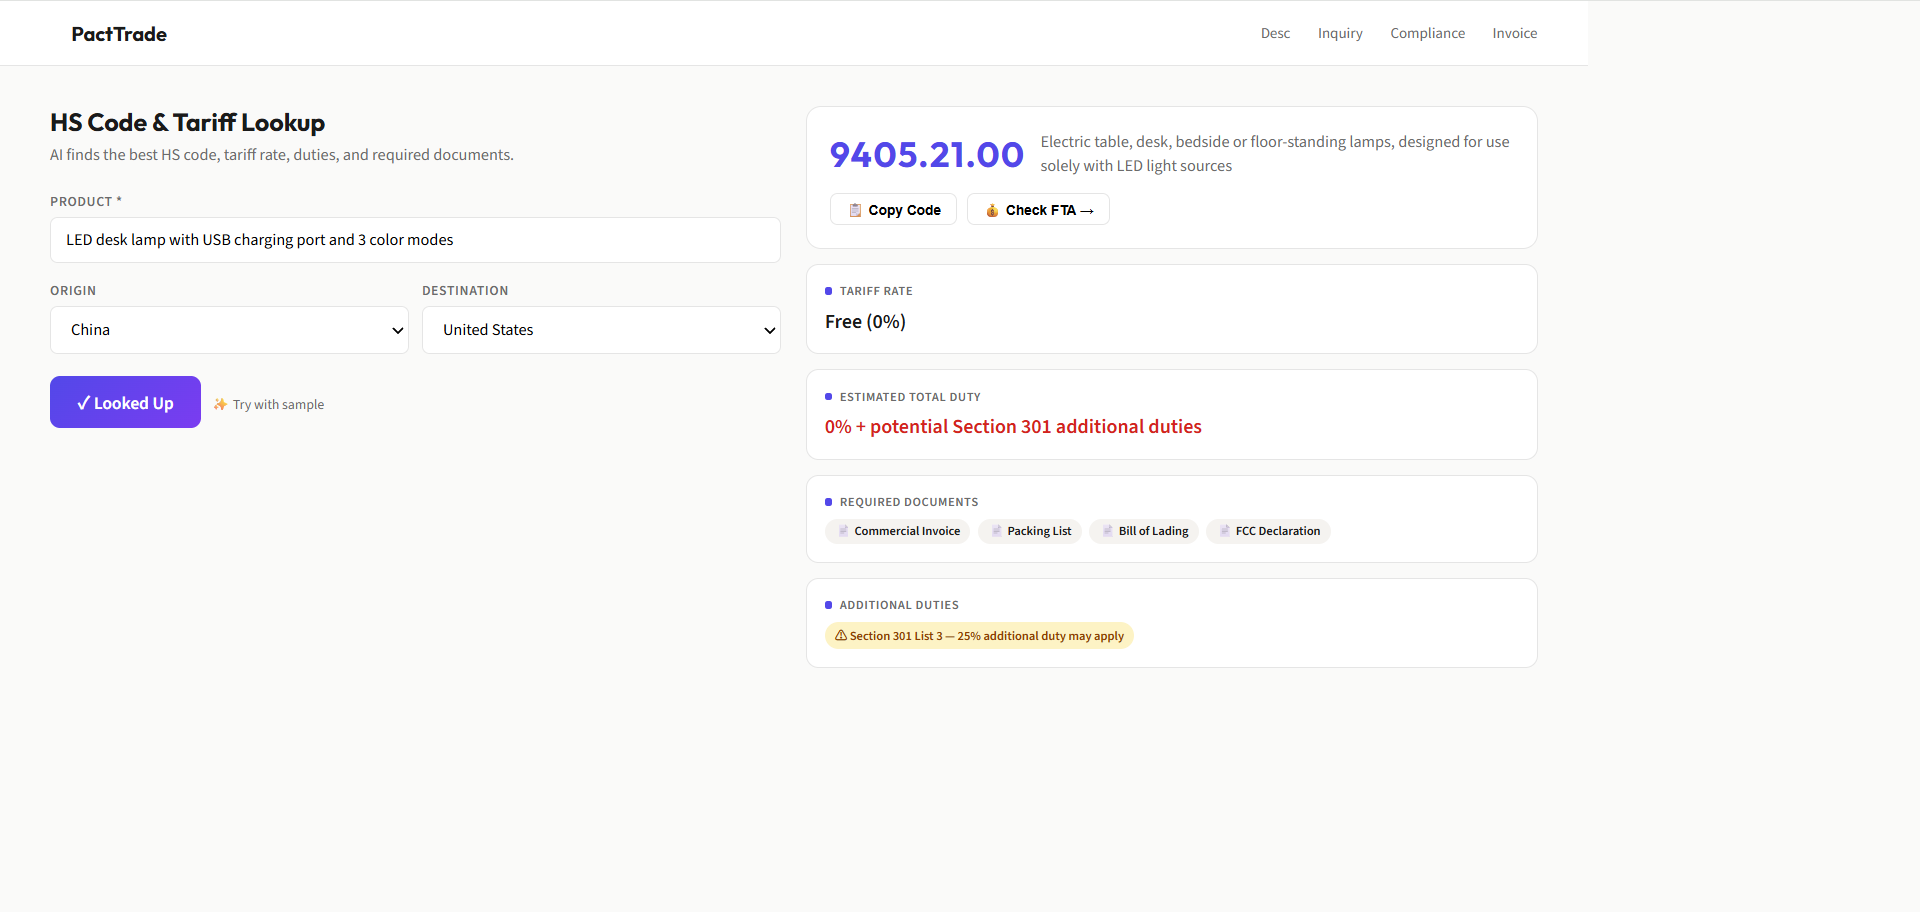Go to the Compliance page
Image resolution: width=1920 pixels, height=912 pixels.
[1427, 33]
